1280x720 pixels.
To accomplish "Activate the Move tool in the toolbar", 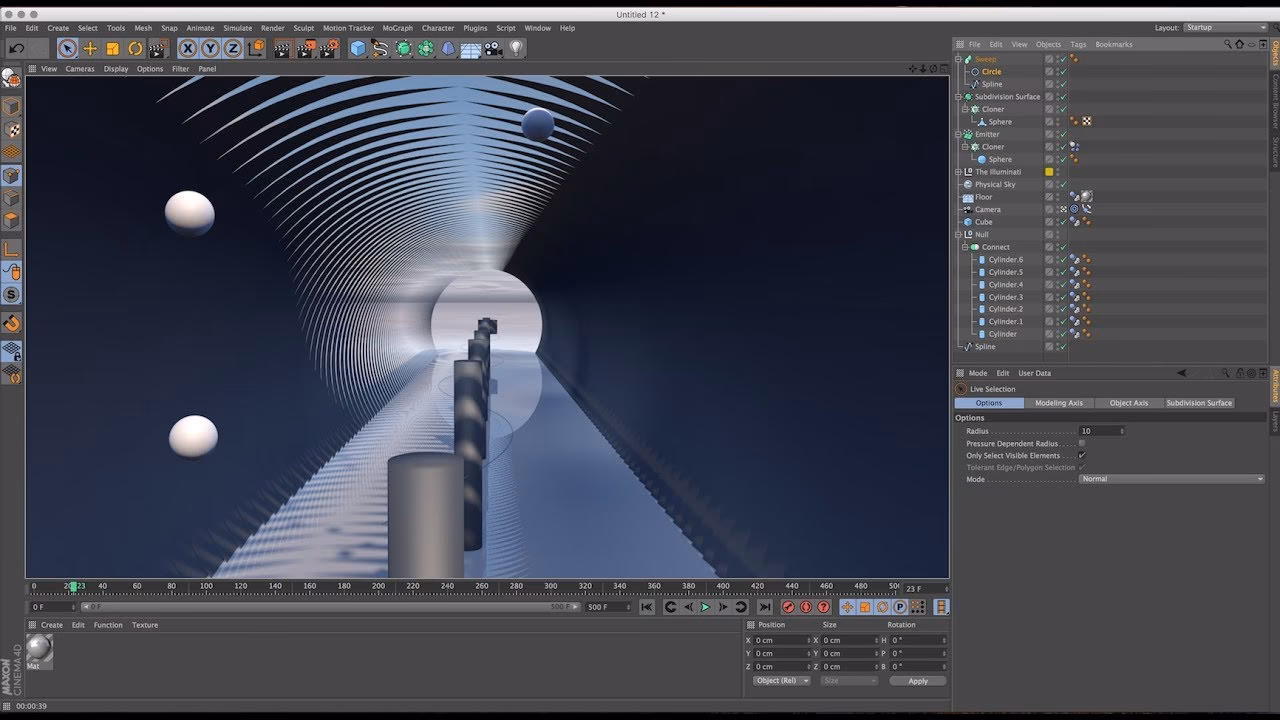I will (90, 48).
